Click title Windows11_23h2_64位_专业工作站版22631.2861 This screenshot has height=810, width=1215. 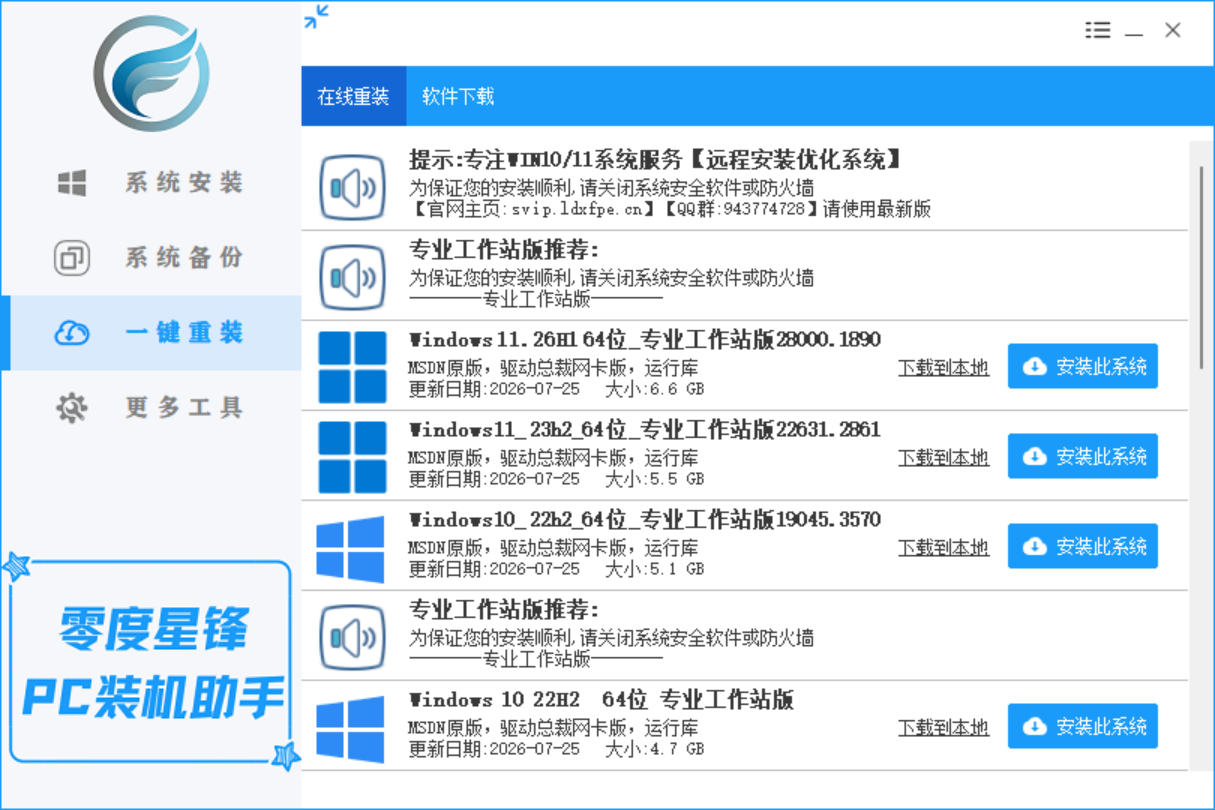pyautogui.click(x=645, y=429)
